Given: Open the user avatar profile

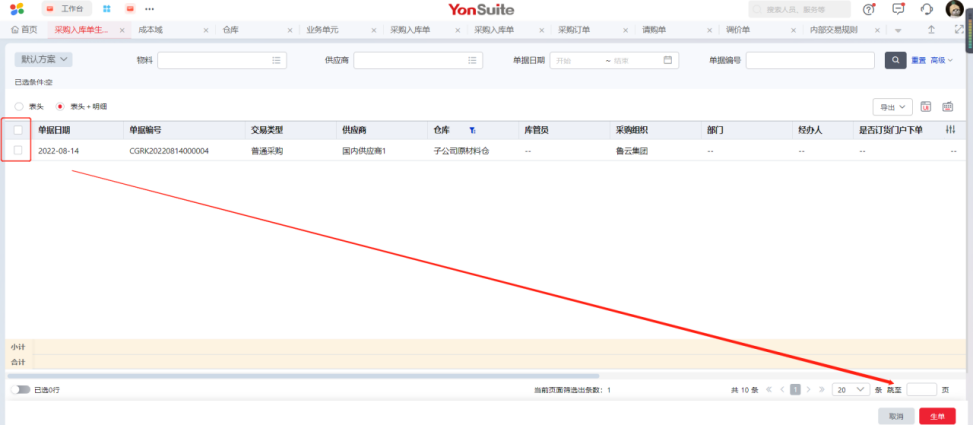Looking at the screenshot, I should point(954,9).
